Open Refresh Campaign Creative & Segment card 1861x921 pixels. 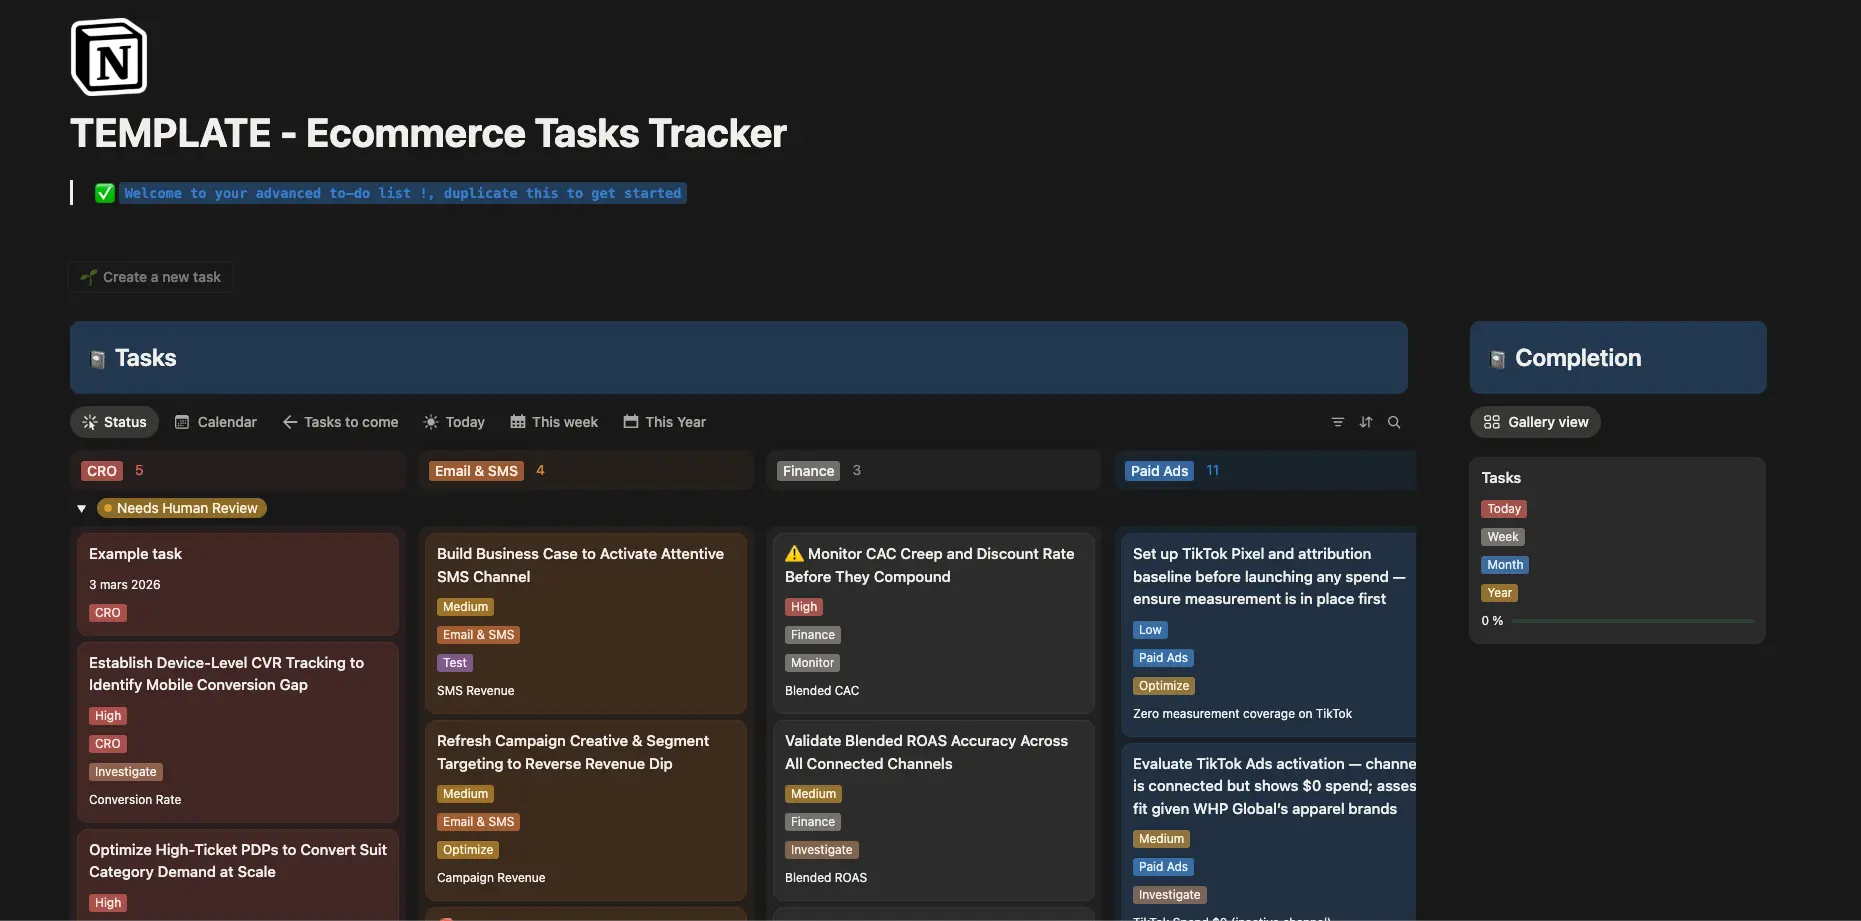[586, 810]
